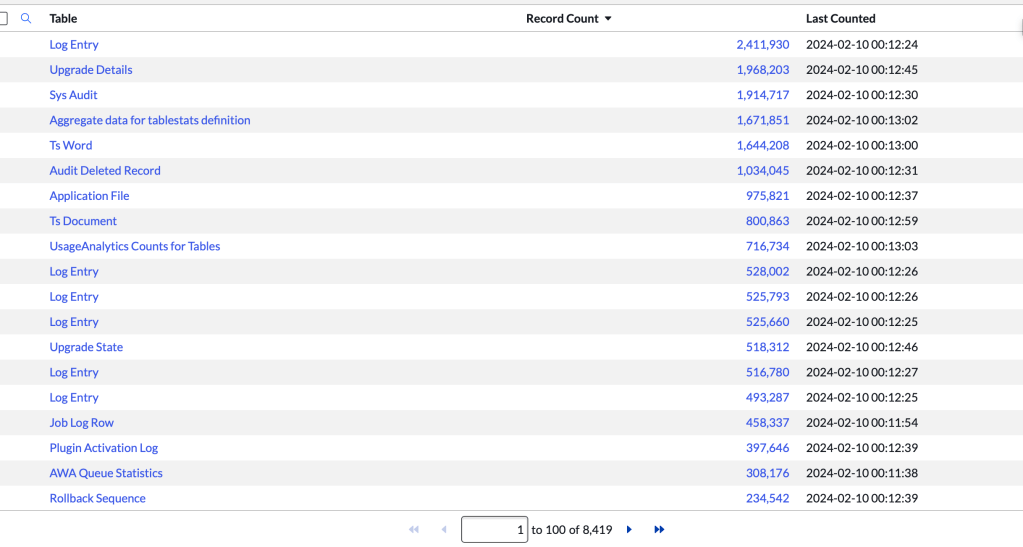This screenshot has height=547, width=1023.
Task: Click the page number input field
Action: pyautogui.click(x=494, y=530)
